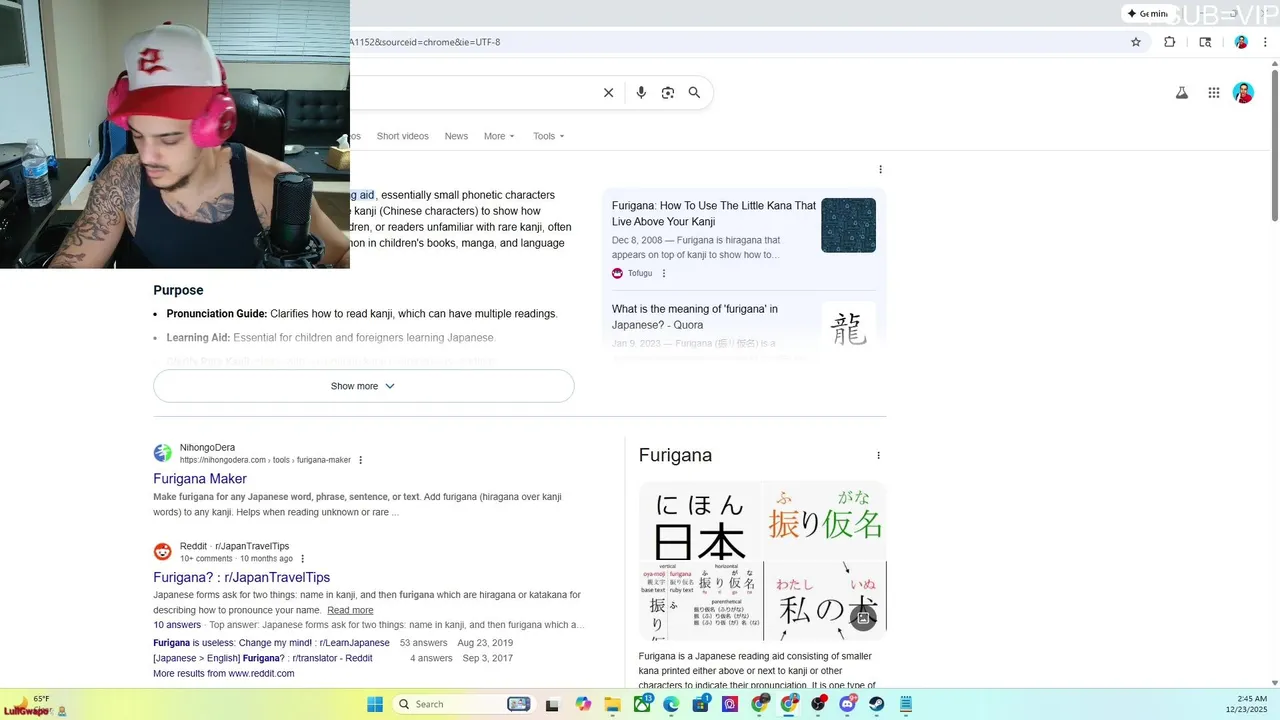Open more options for the Tofugu source
Screen dimensions: 1280x720
664,273
